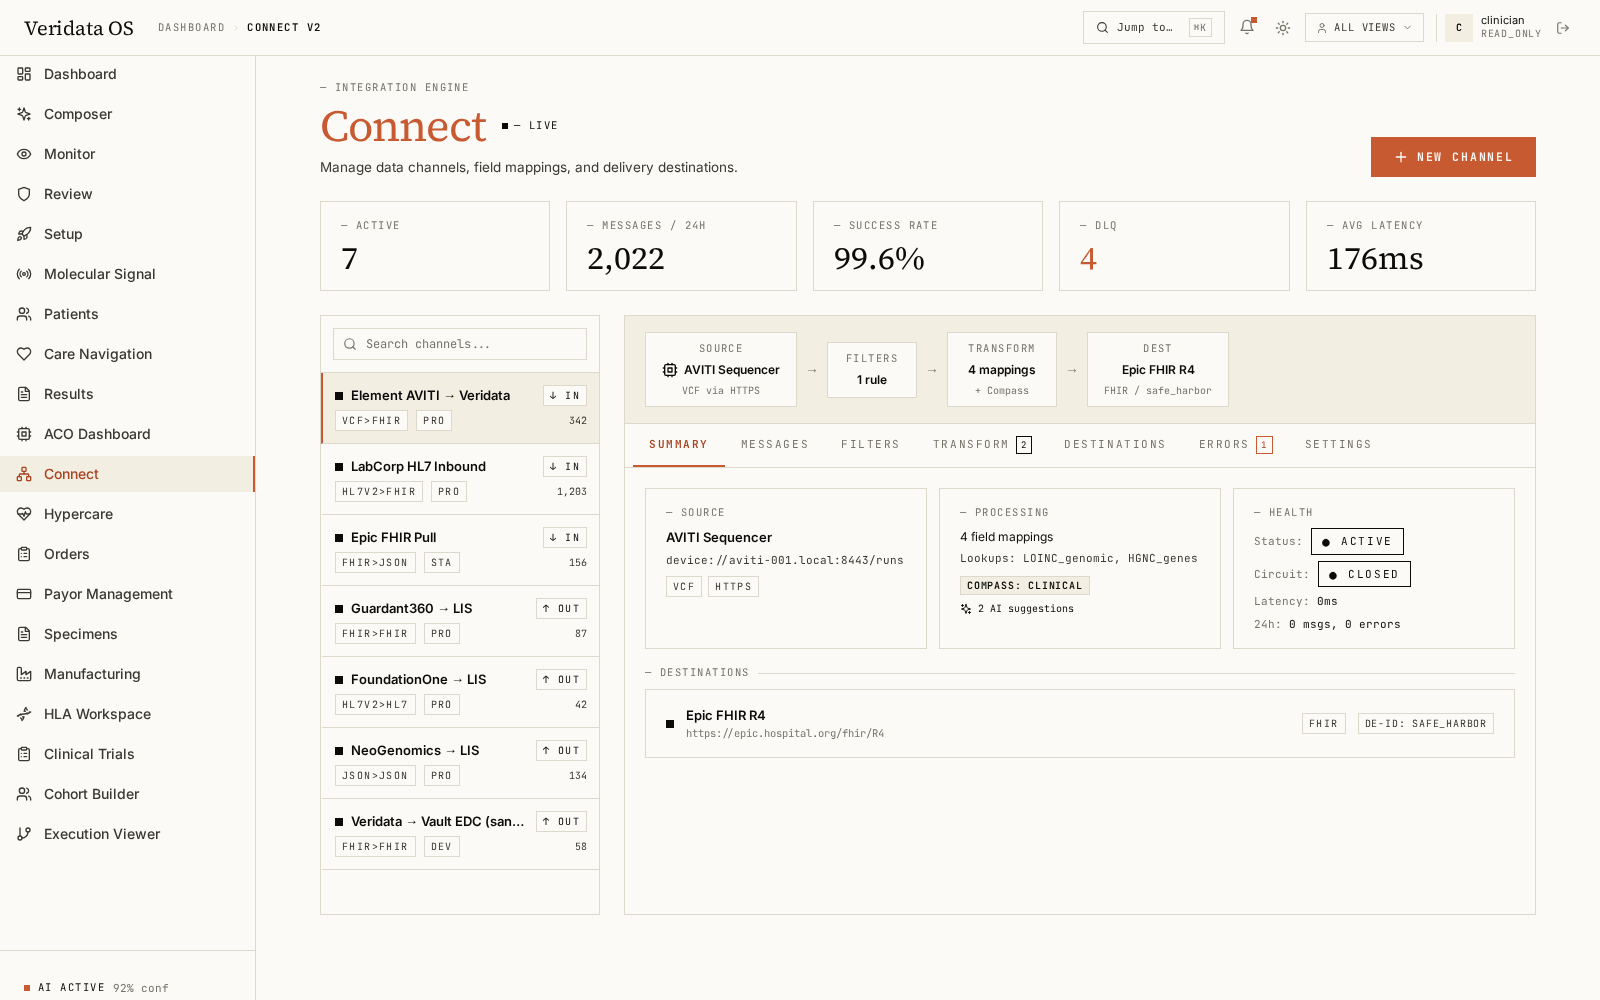
Task: Click the Cohort Builder people icon
Action: pyautogui.click(x=24, y=794)
